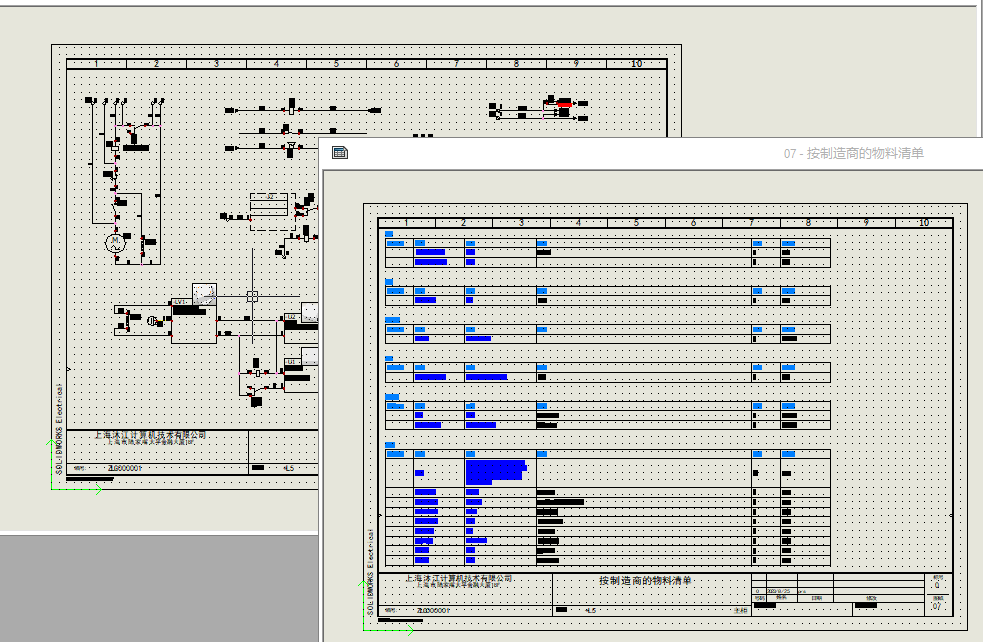
Task: Click the contactor coil symbol in the schematic
Action: point(115,202)
